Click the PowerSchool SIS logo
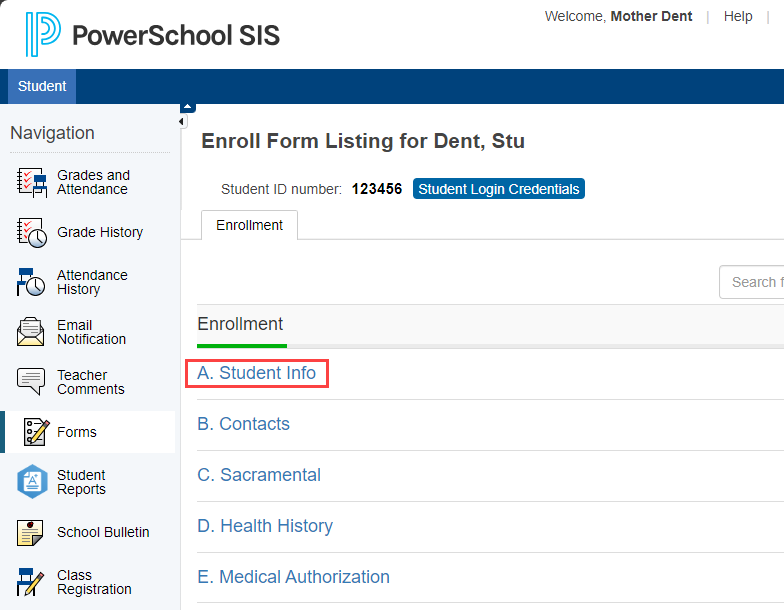 tap(152, 35)
